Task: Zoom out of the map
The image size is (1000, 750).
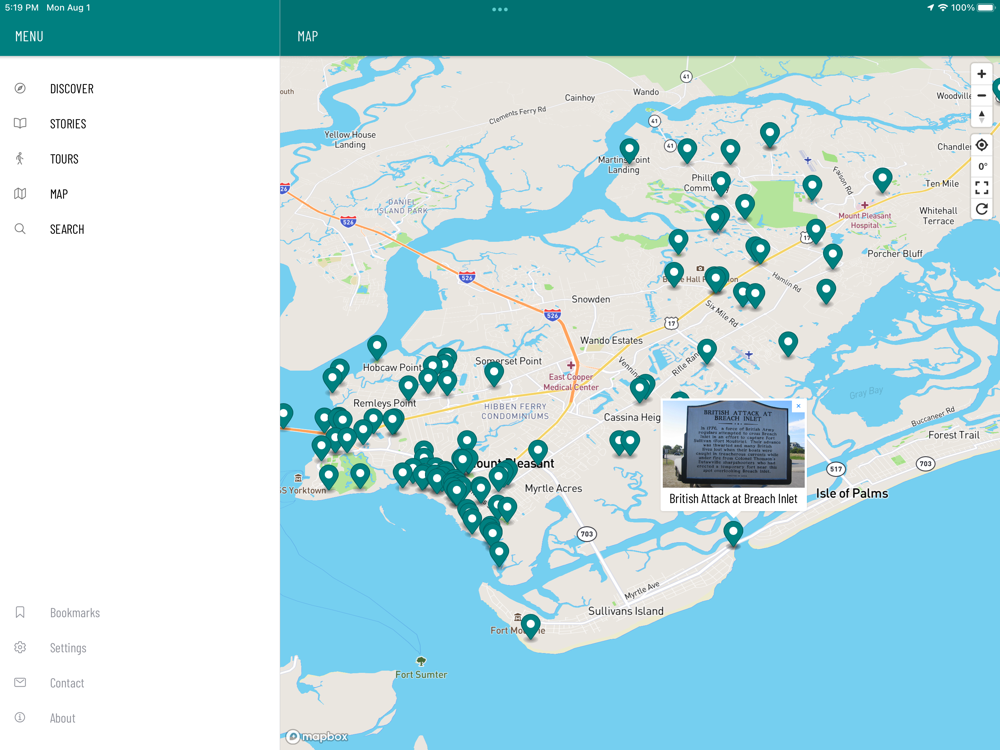Action: click(x=982, y=96)
